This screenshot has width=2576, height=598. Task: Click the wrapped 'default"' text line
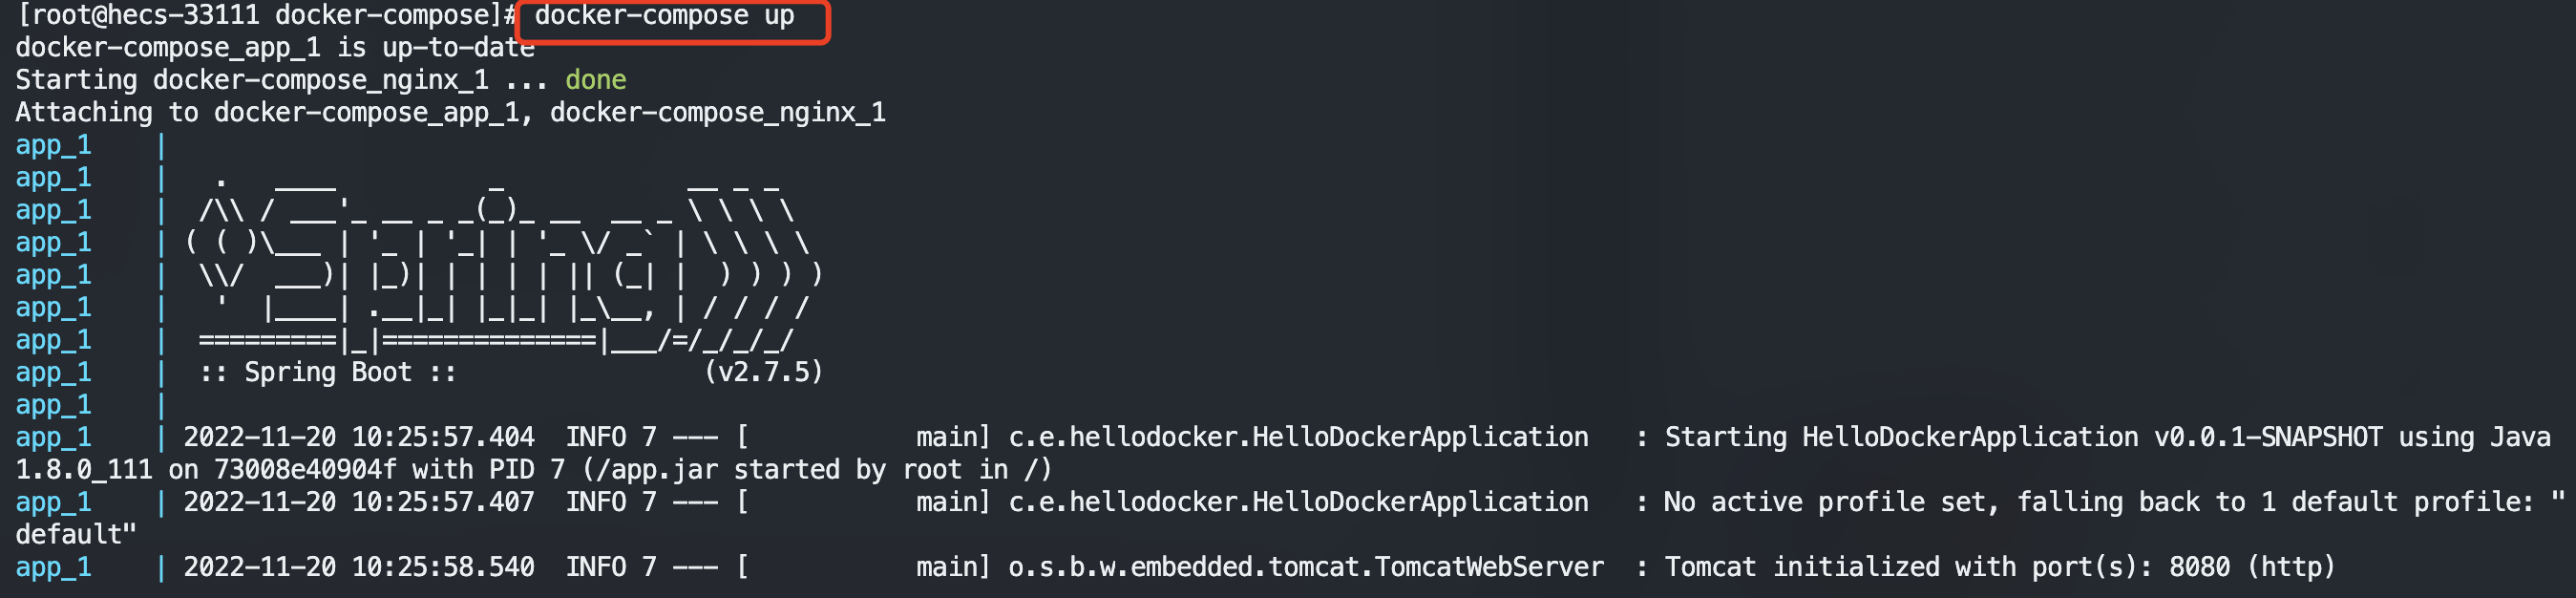pos(75,535)
